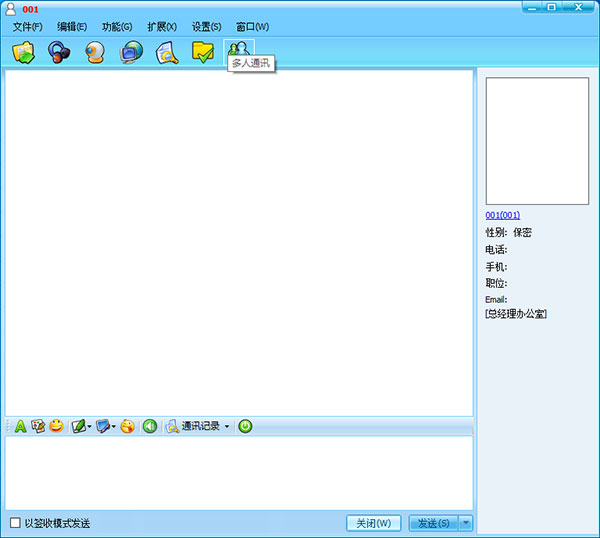Open the 文件(F) menu
600x538 pixels.
point(28,27)
